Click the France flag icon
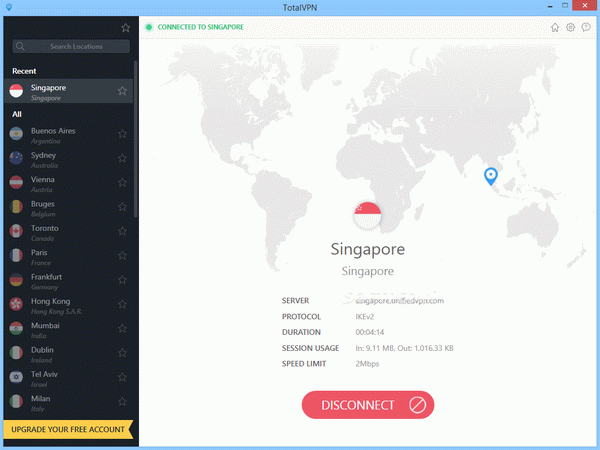This screenshot has width=600, height=450. pos(16,255)
